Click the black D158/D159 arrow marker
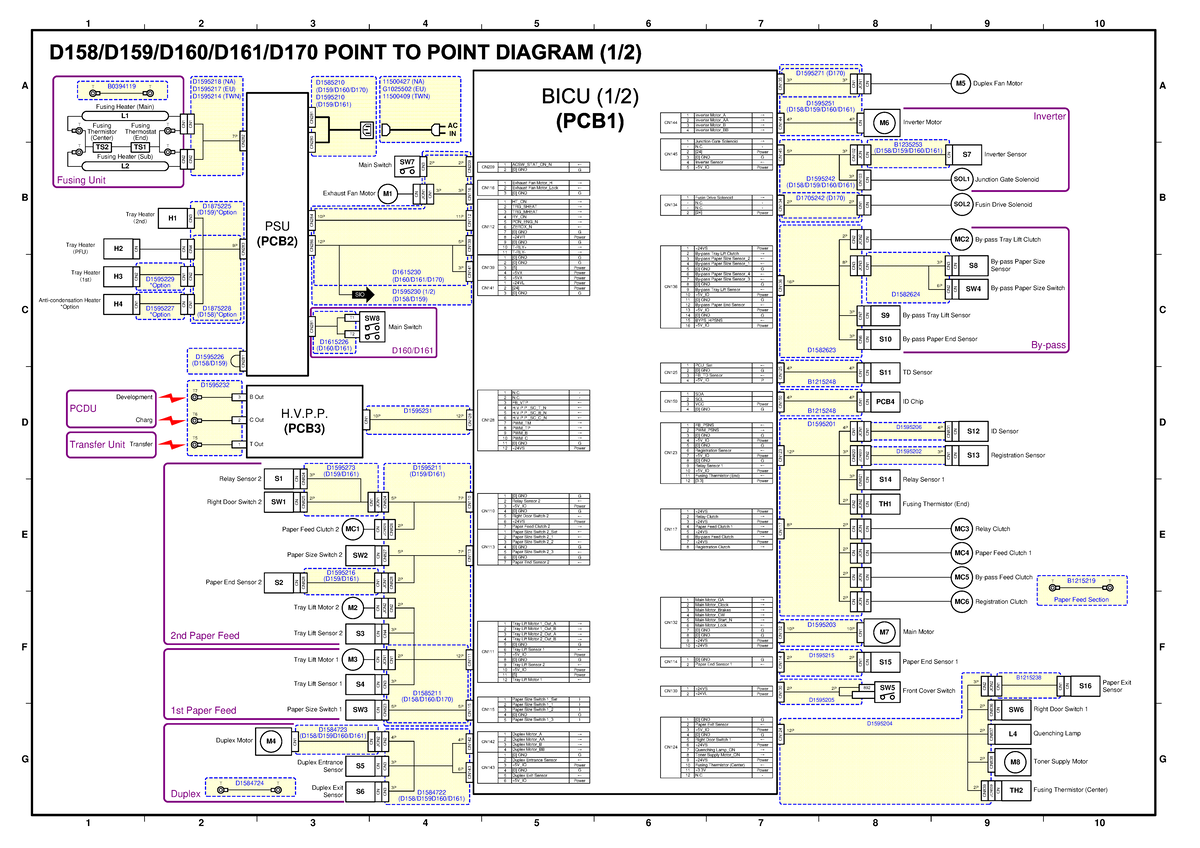The image size is (1200, 848). (x=362, y=293)
